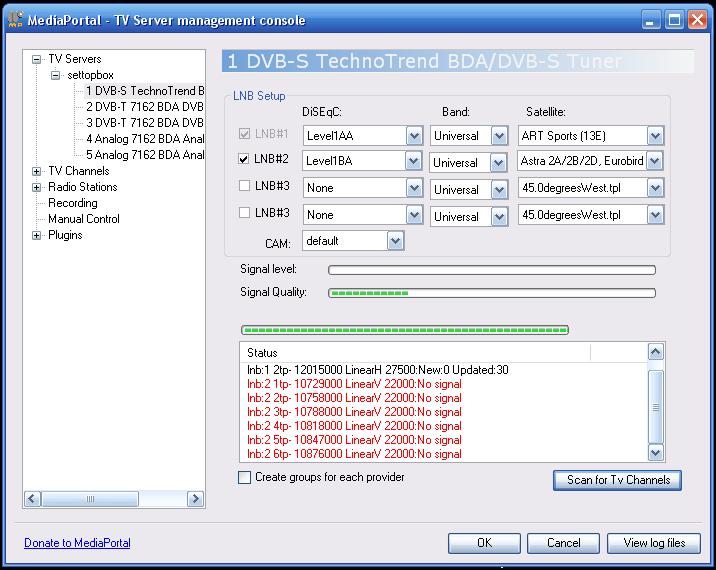
Task: Click tree panel scroll right arrow
Action: pyautogui.click(x=195, y=499)
